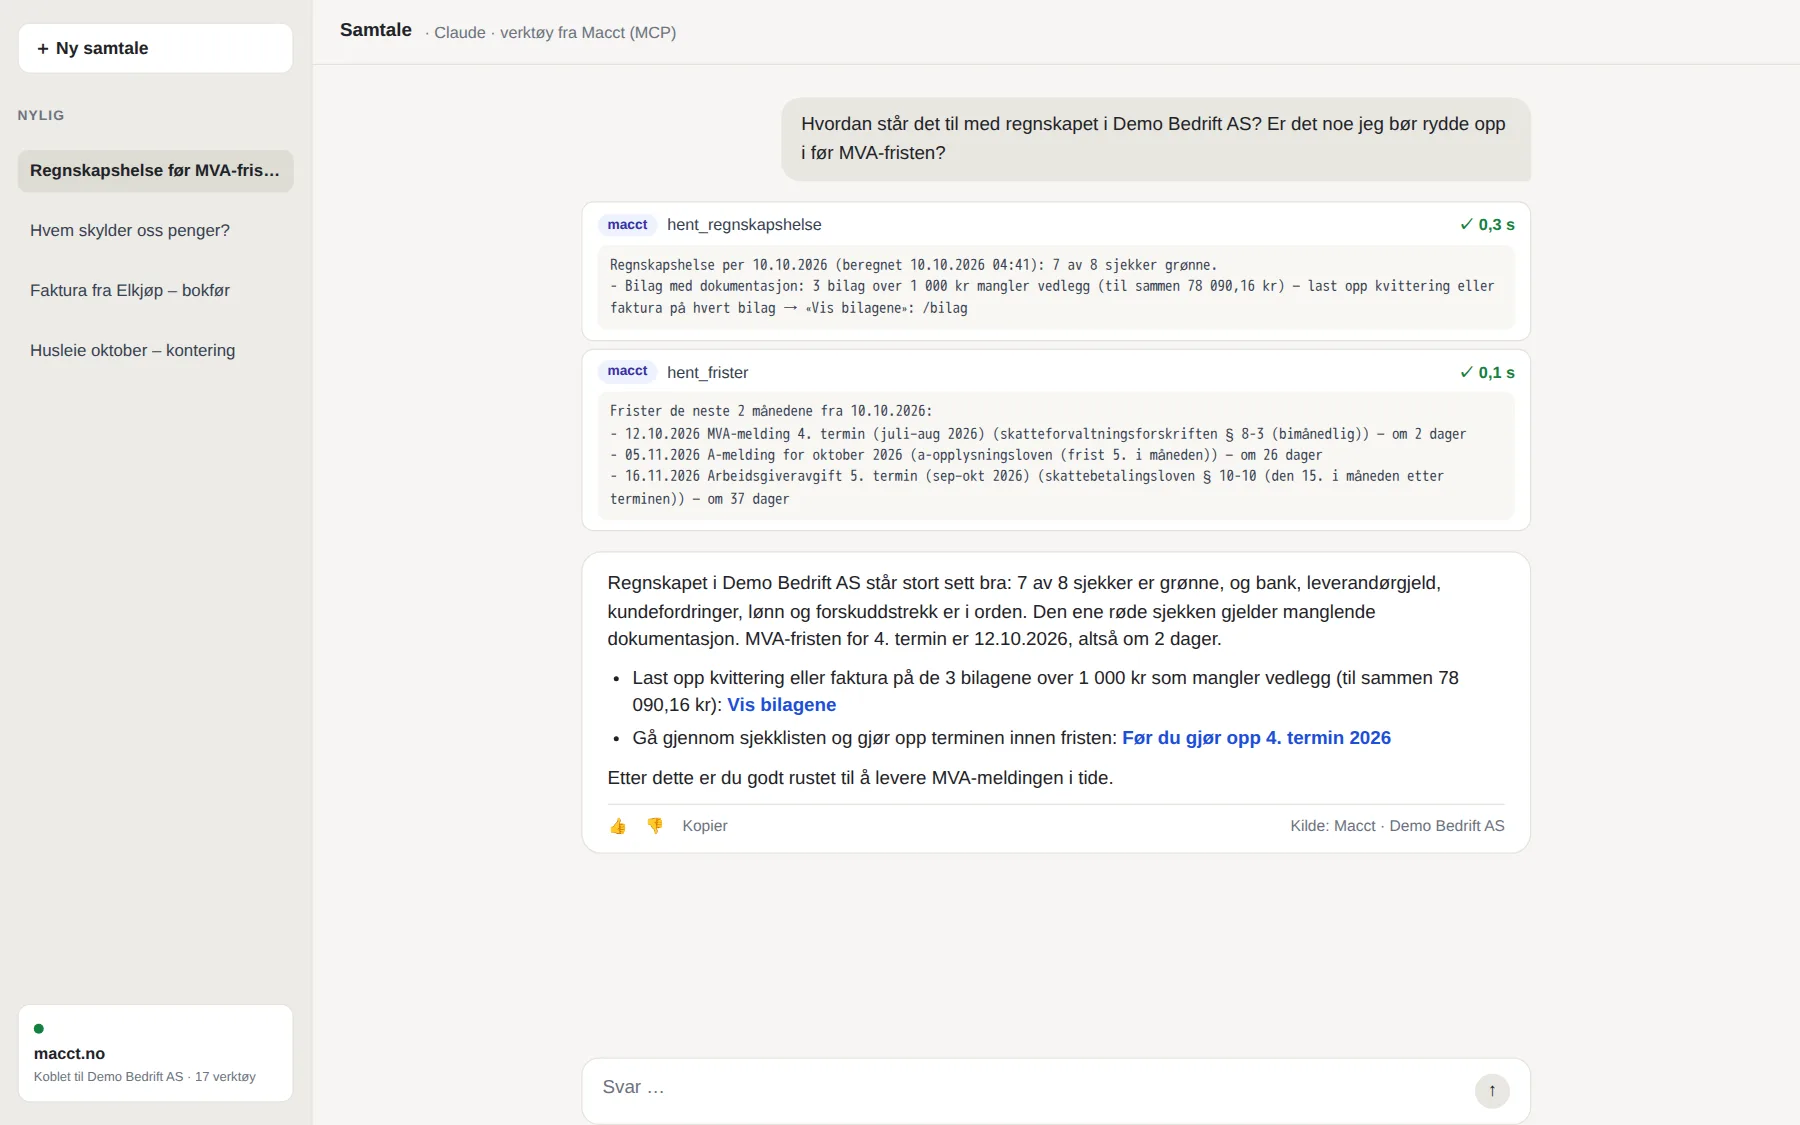
Task: Select Regnskapshelse før MVA-fris… conversation
Action: 155,171
